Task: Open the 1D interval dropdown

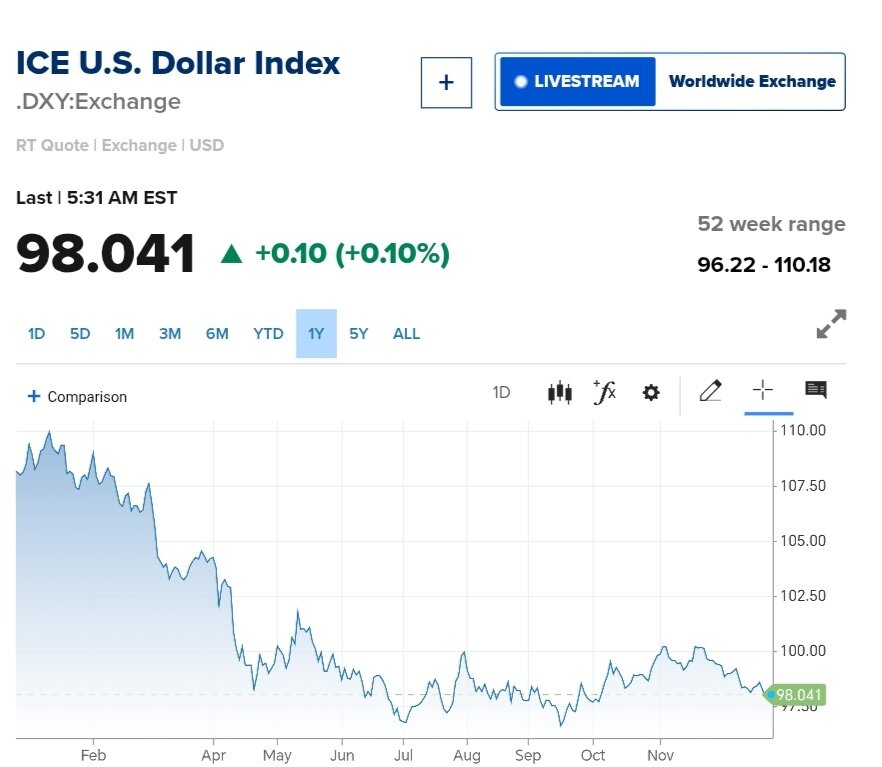Action: point(501,393)
